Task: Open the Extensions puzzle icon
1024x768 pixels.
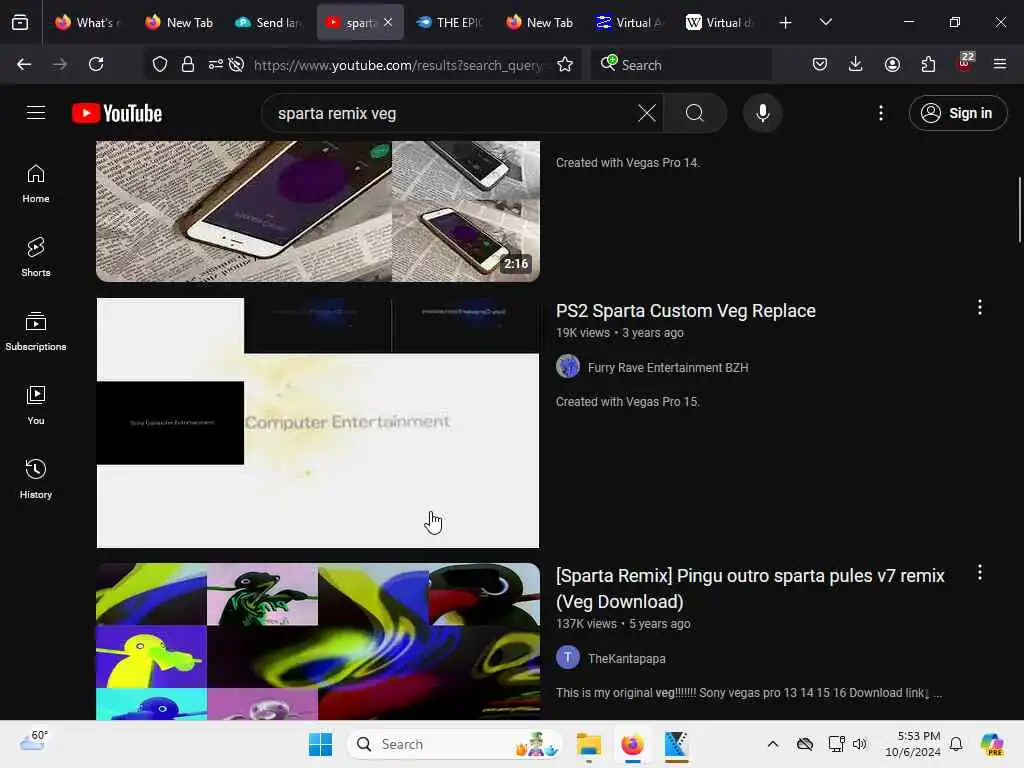Action: click(928, 64)
